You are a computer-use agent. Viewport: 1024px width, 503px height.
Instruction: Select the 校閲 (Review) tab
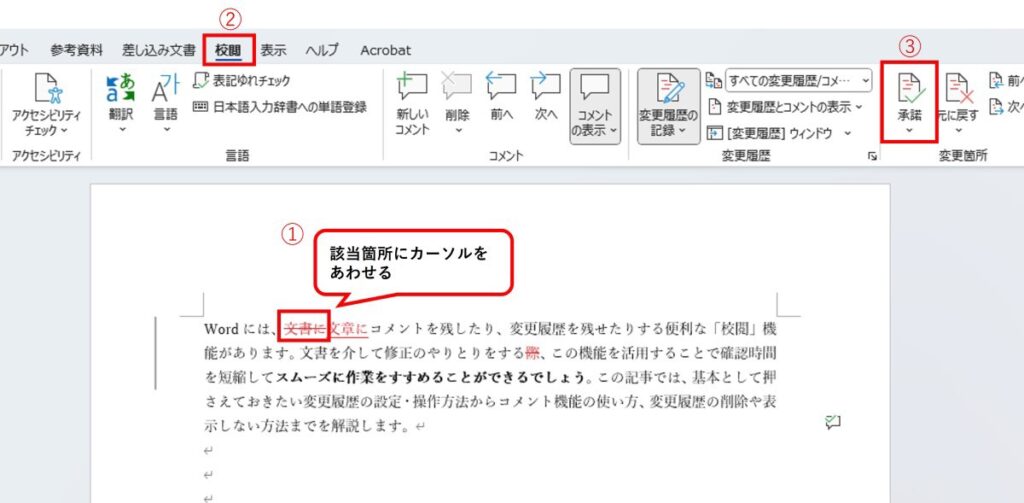228,50
